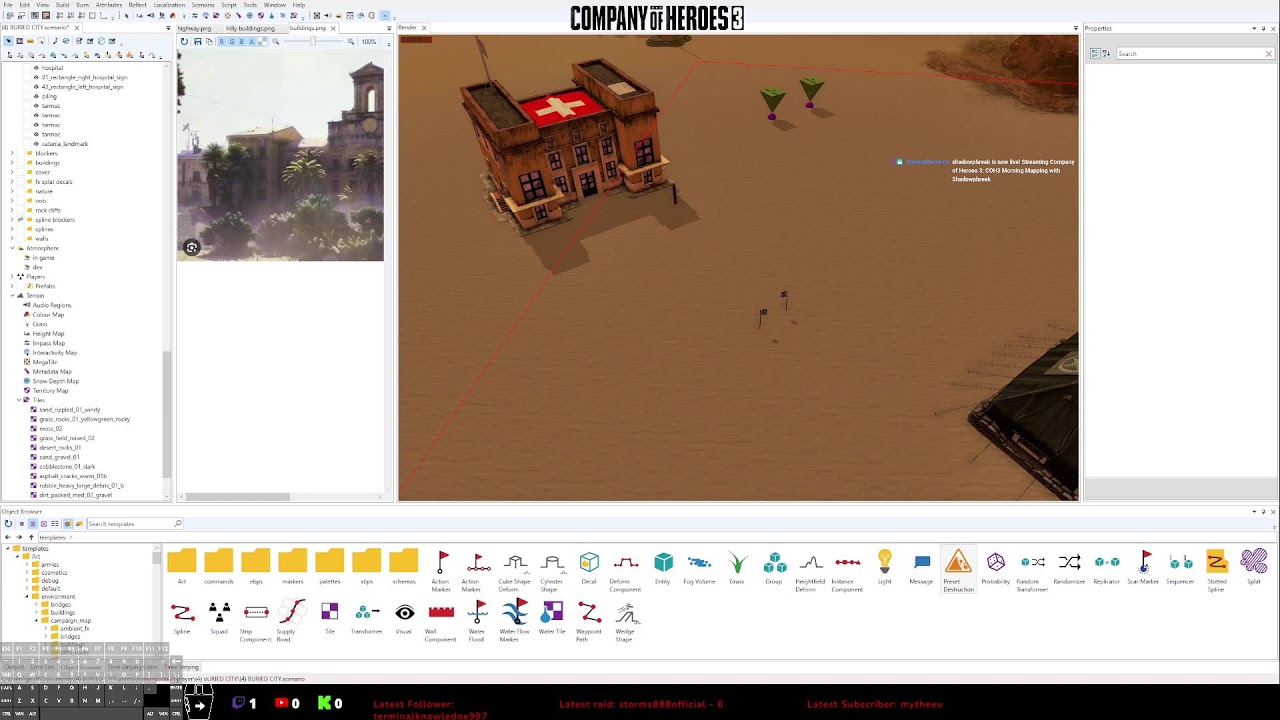
Task: Choose the Supply Road template
Action: pos(292,612)
